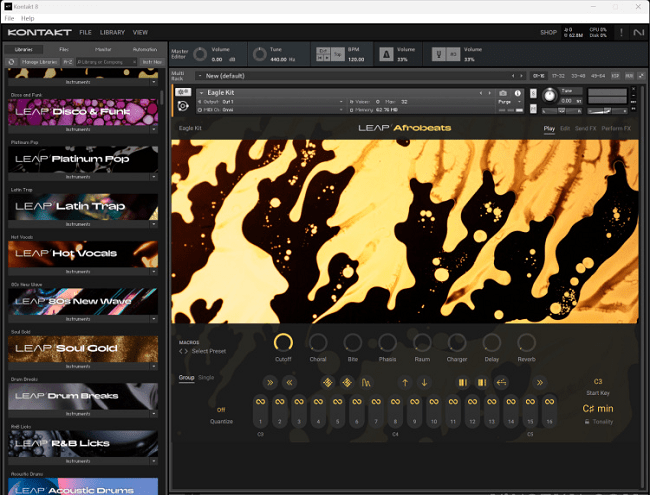Click the wrench icon beside Eagle Kit

click(185, 93)
